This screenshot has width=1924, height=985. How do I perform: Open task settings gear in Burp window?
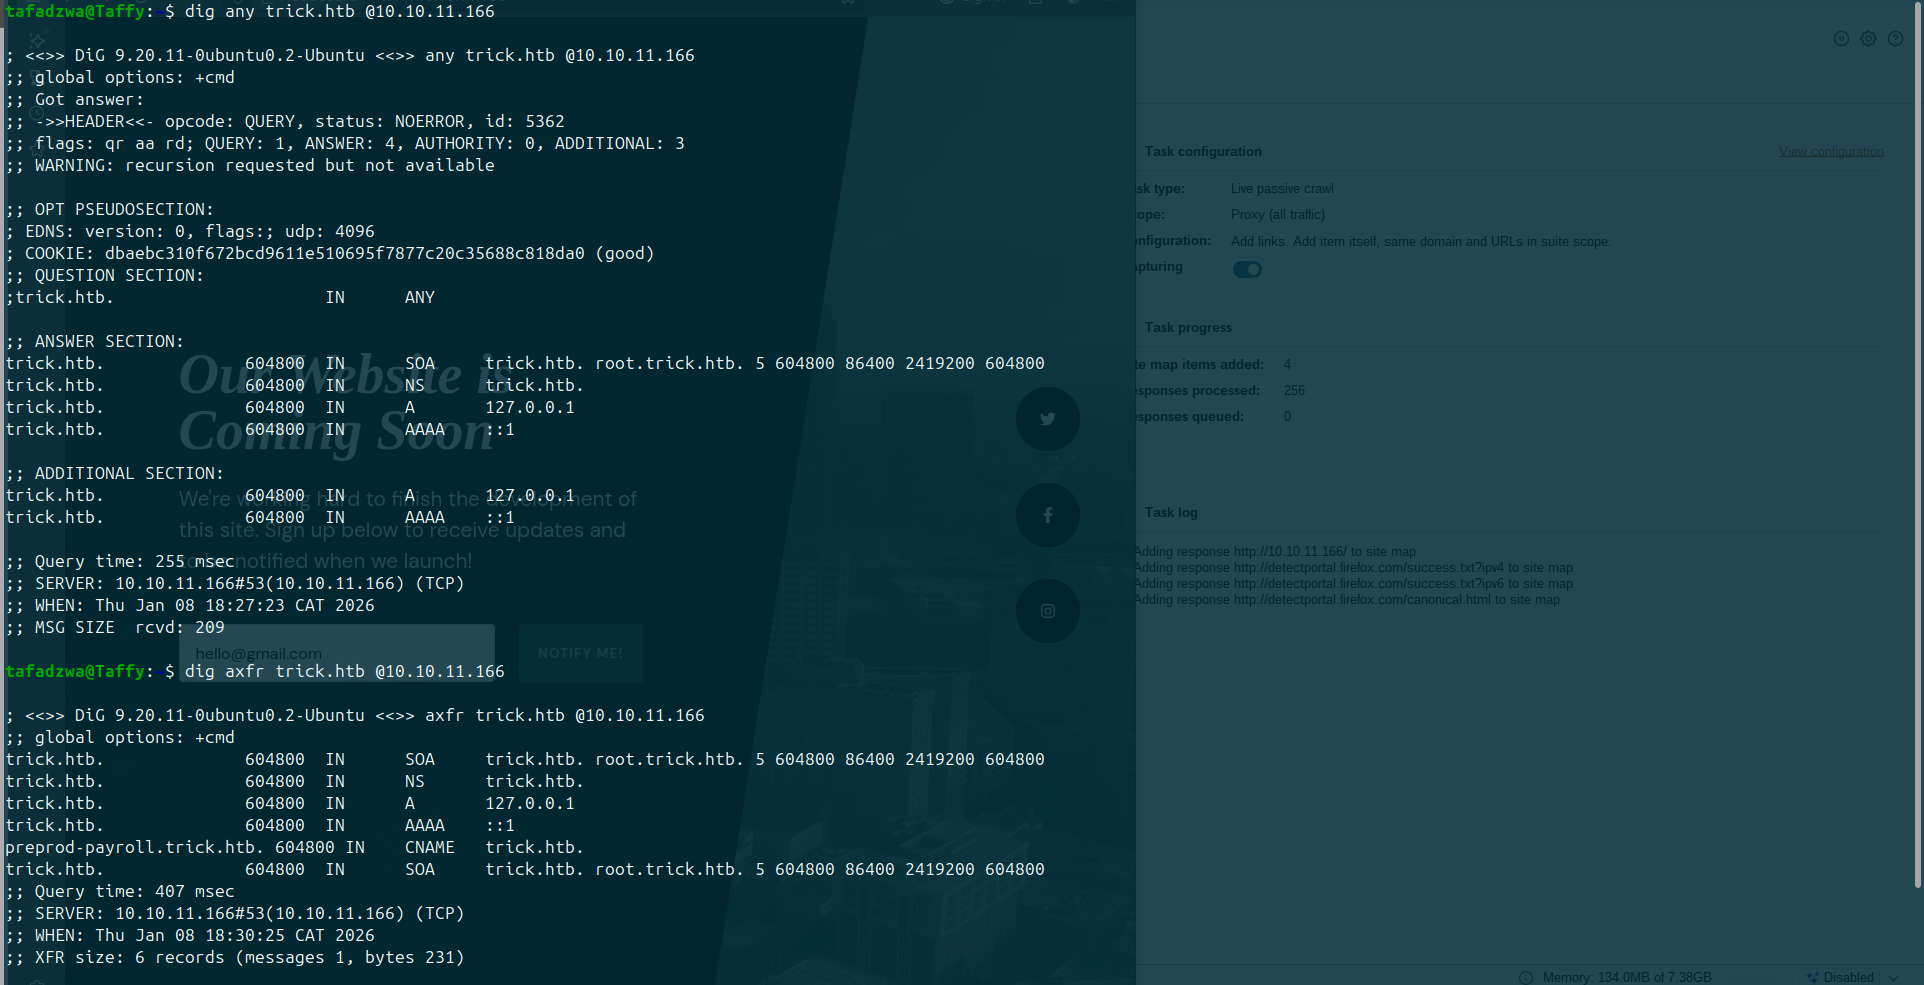[1868, 39]
